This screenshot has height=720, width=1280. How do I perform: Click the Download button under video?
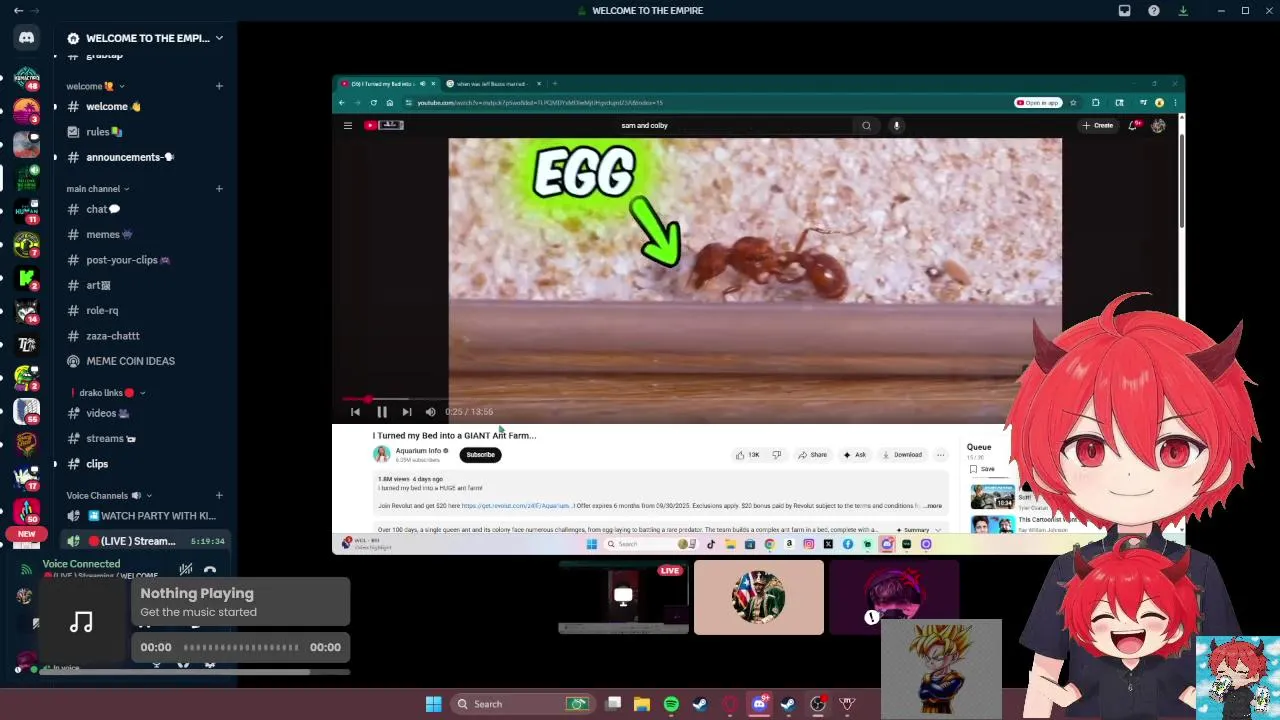[x=901, y=455]
